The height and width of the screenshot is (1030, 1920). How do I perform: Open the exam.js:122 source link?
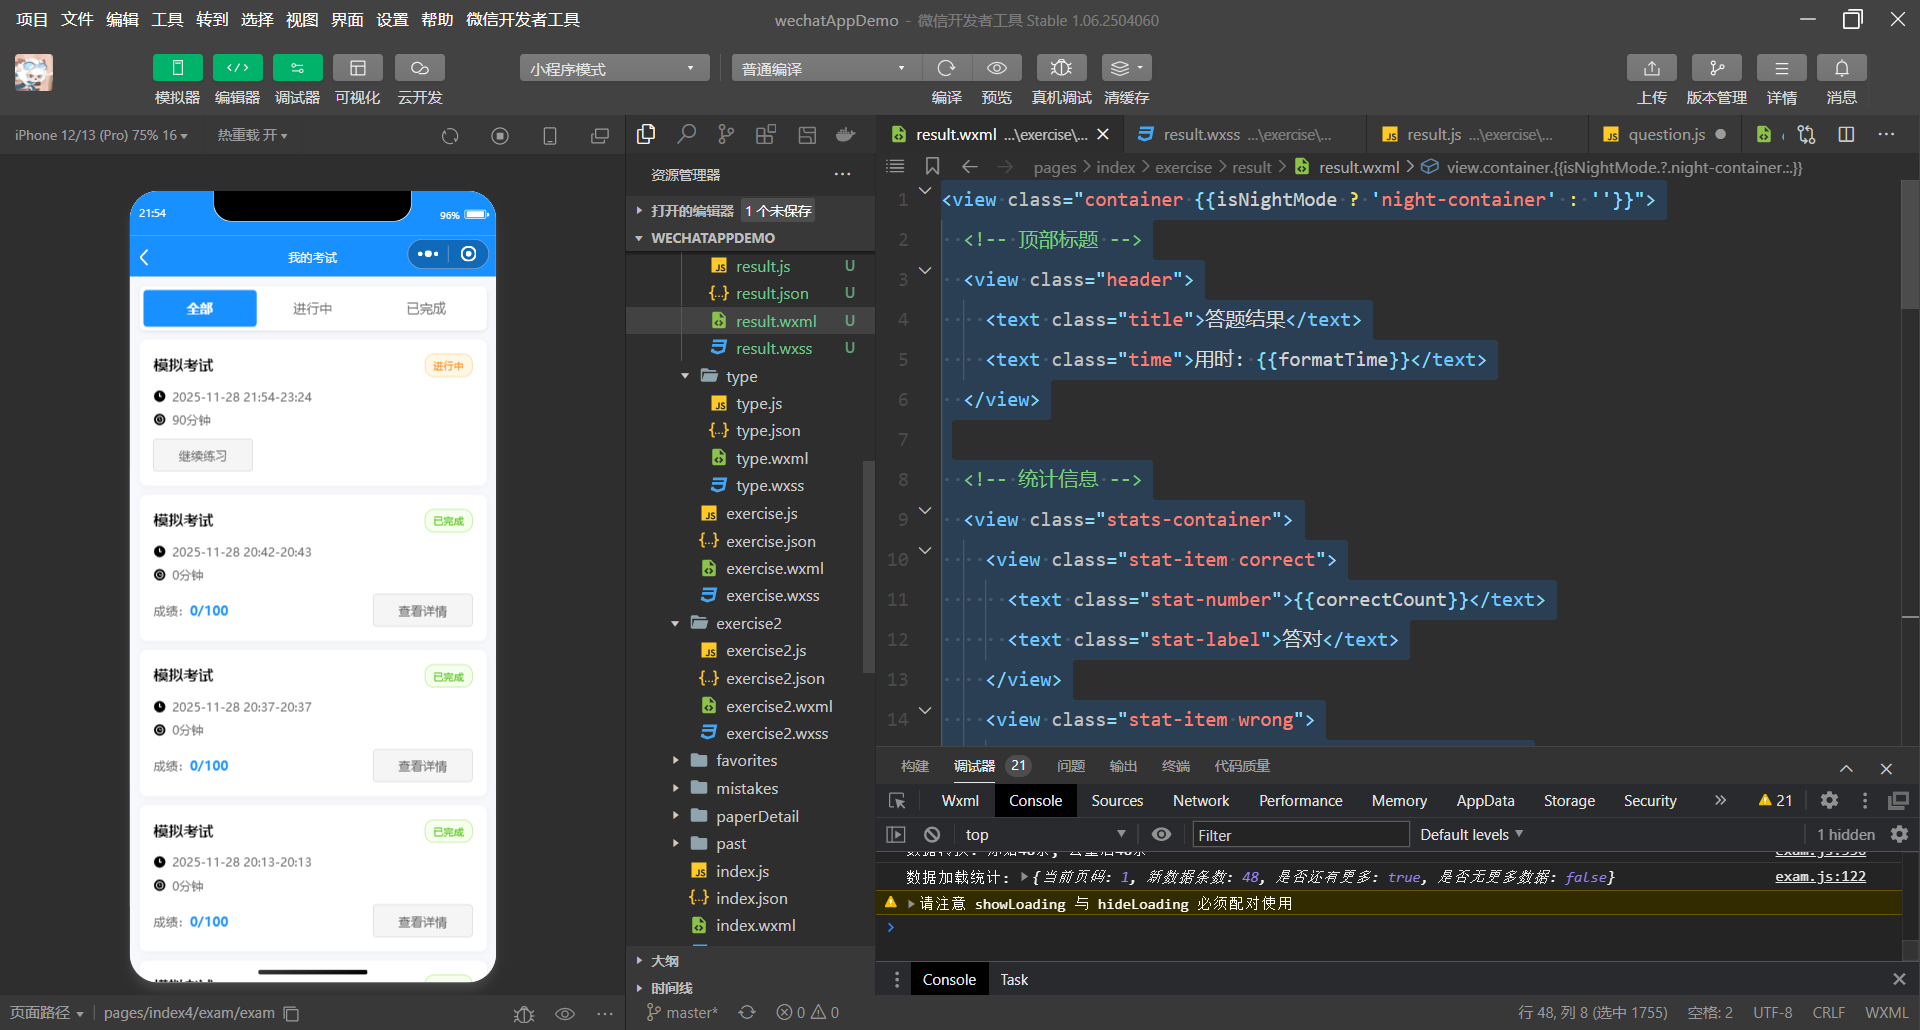[x=1820, y=877]
